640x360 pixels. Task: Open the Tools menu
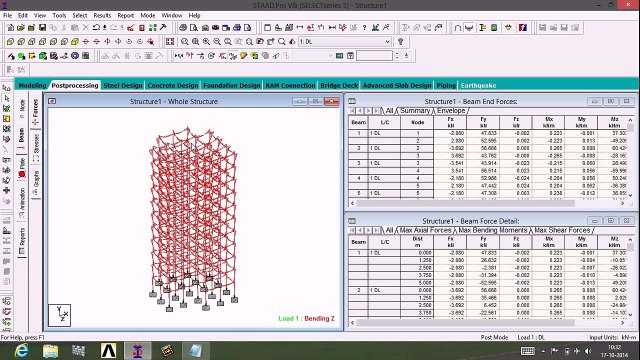59,16
